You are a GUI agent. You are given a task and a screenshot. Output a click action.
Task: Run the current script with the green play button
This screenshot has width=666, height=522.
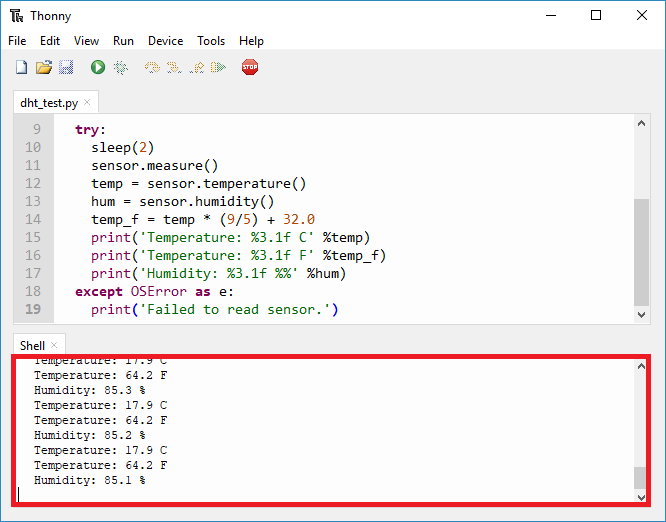[x=98, y=68]
